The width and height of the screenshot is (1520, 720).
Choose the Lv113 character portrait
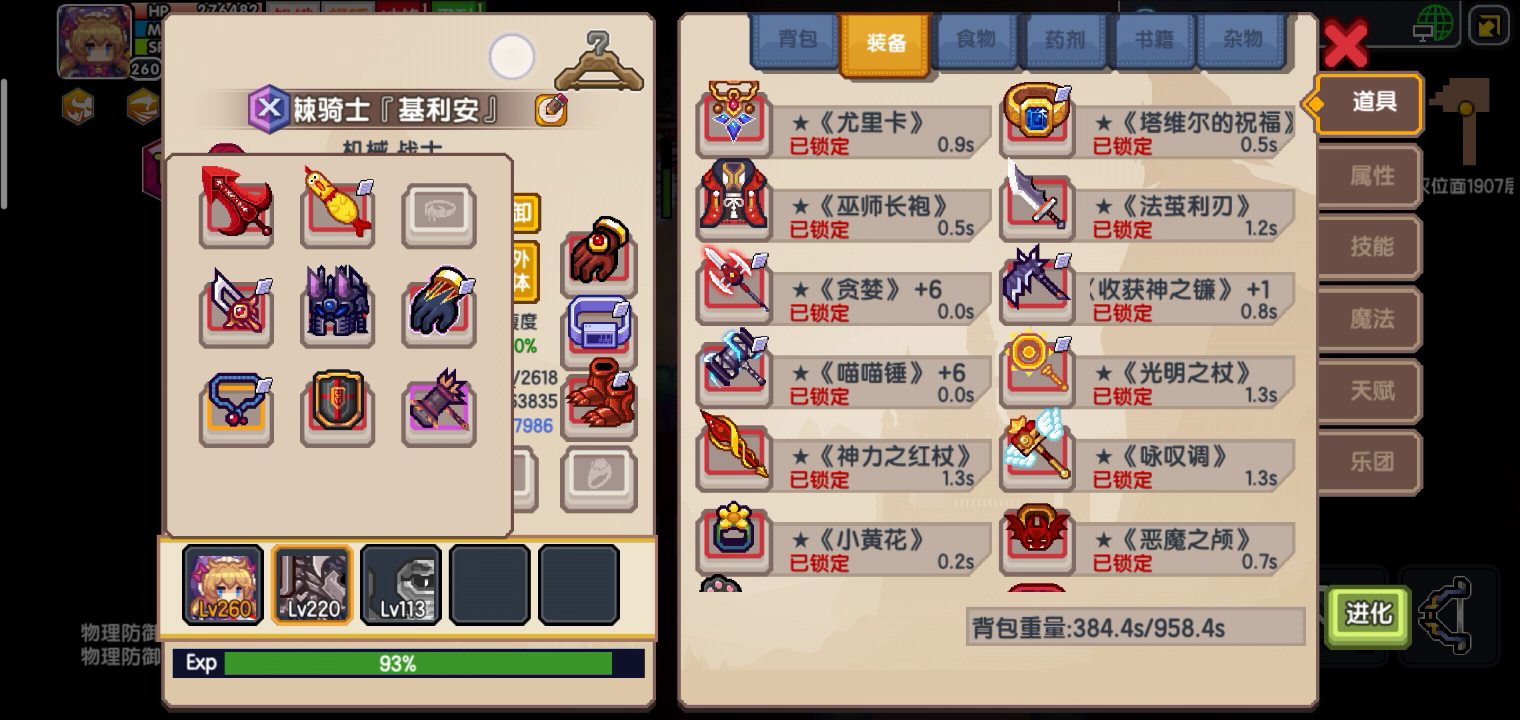(401, 585)
